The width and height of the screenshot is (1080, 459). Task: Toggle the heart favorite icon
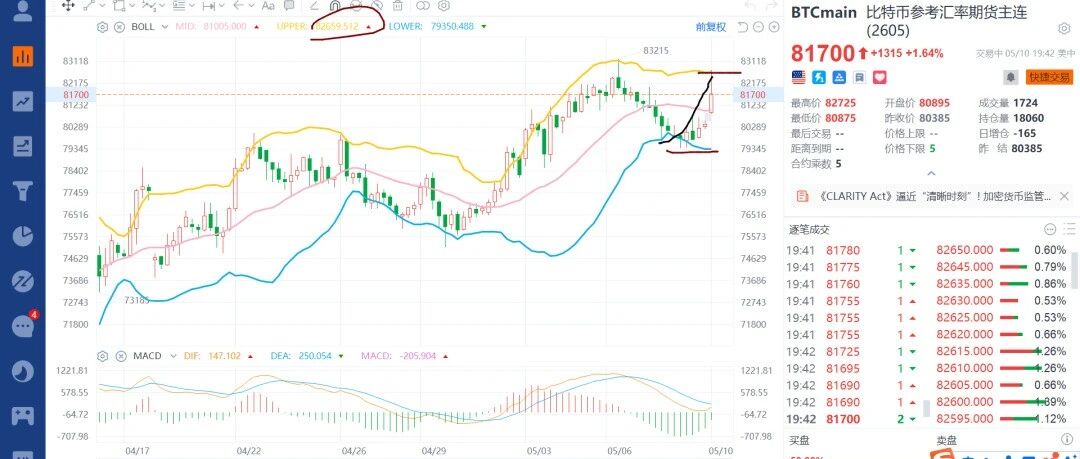880,77
